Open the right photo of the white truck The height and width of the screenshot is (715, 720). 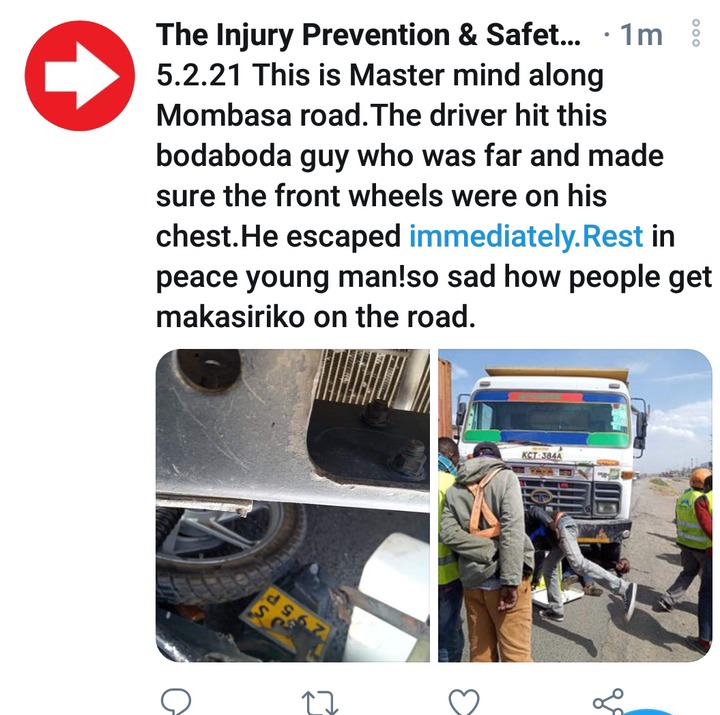575,505
